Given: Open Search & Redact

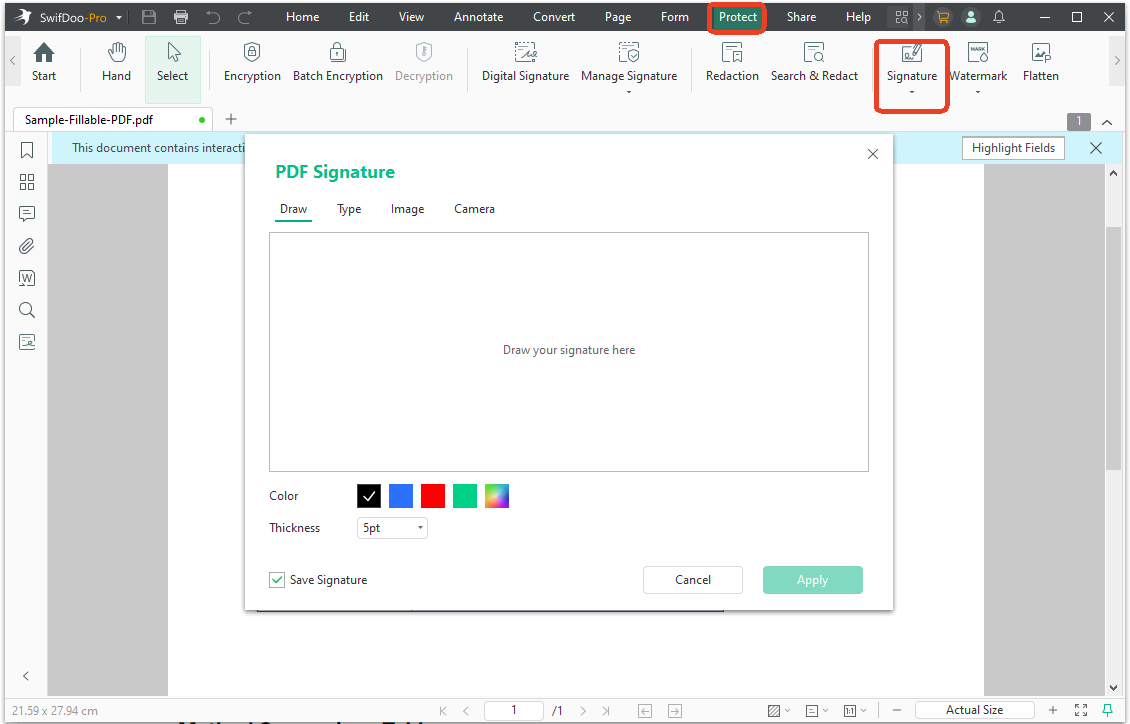Looking at the screenshot, I should (814, 62).
